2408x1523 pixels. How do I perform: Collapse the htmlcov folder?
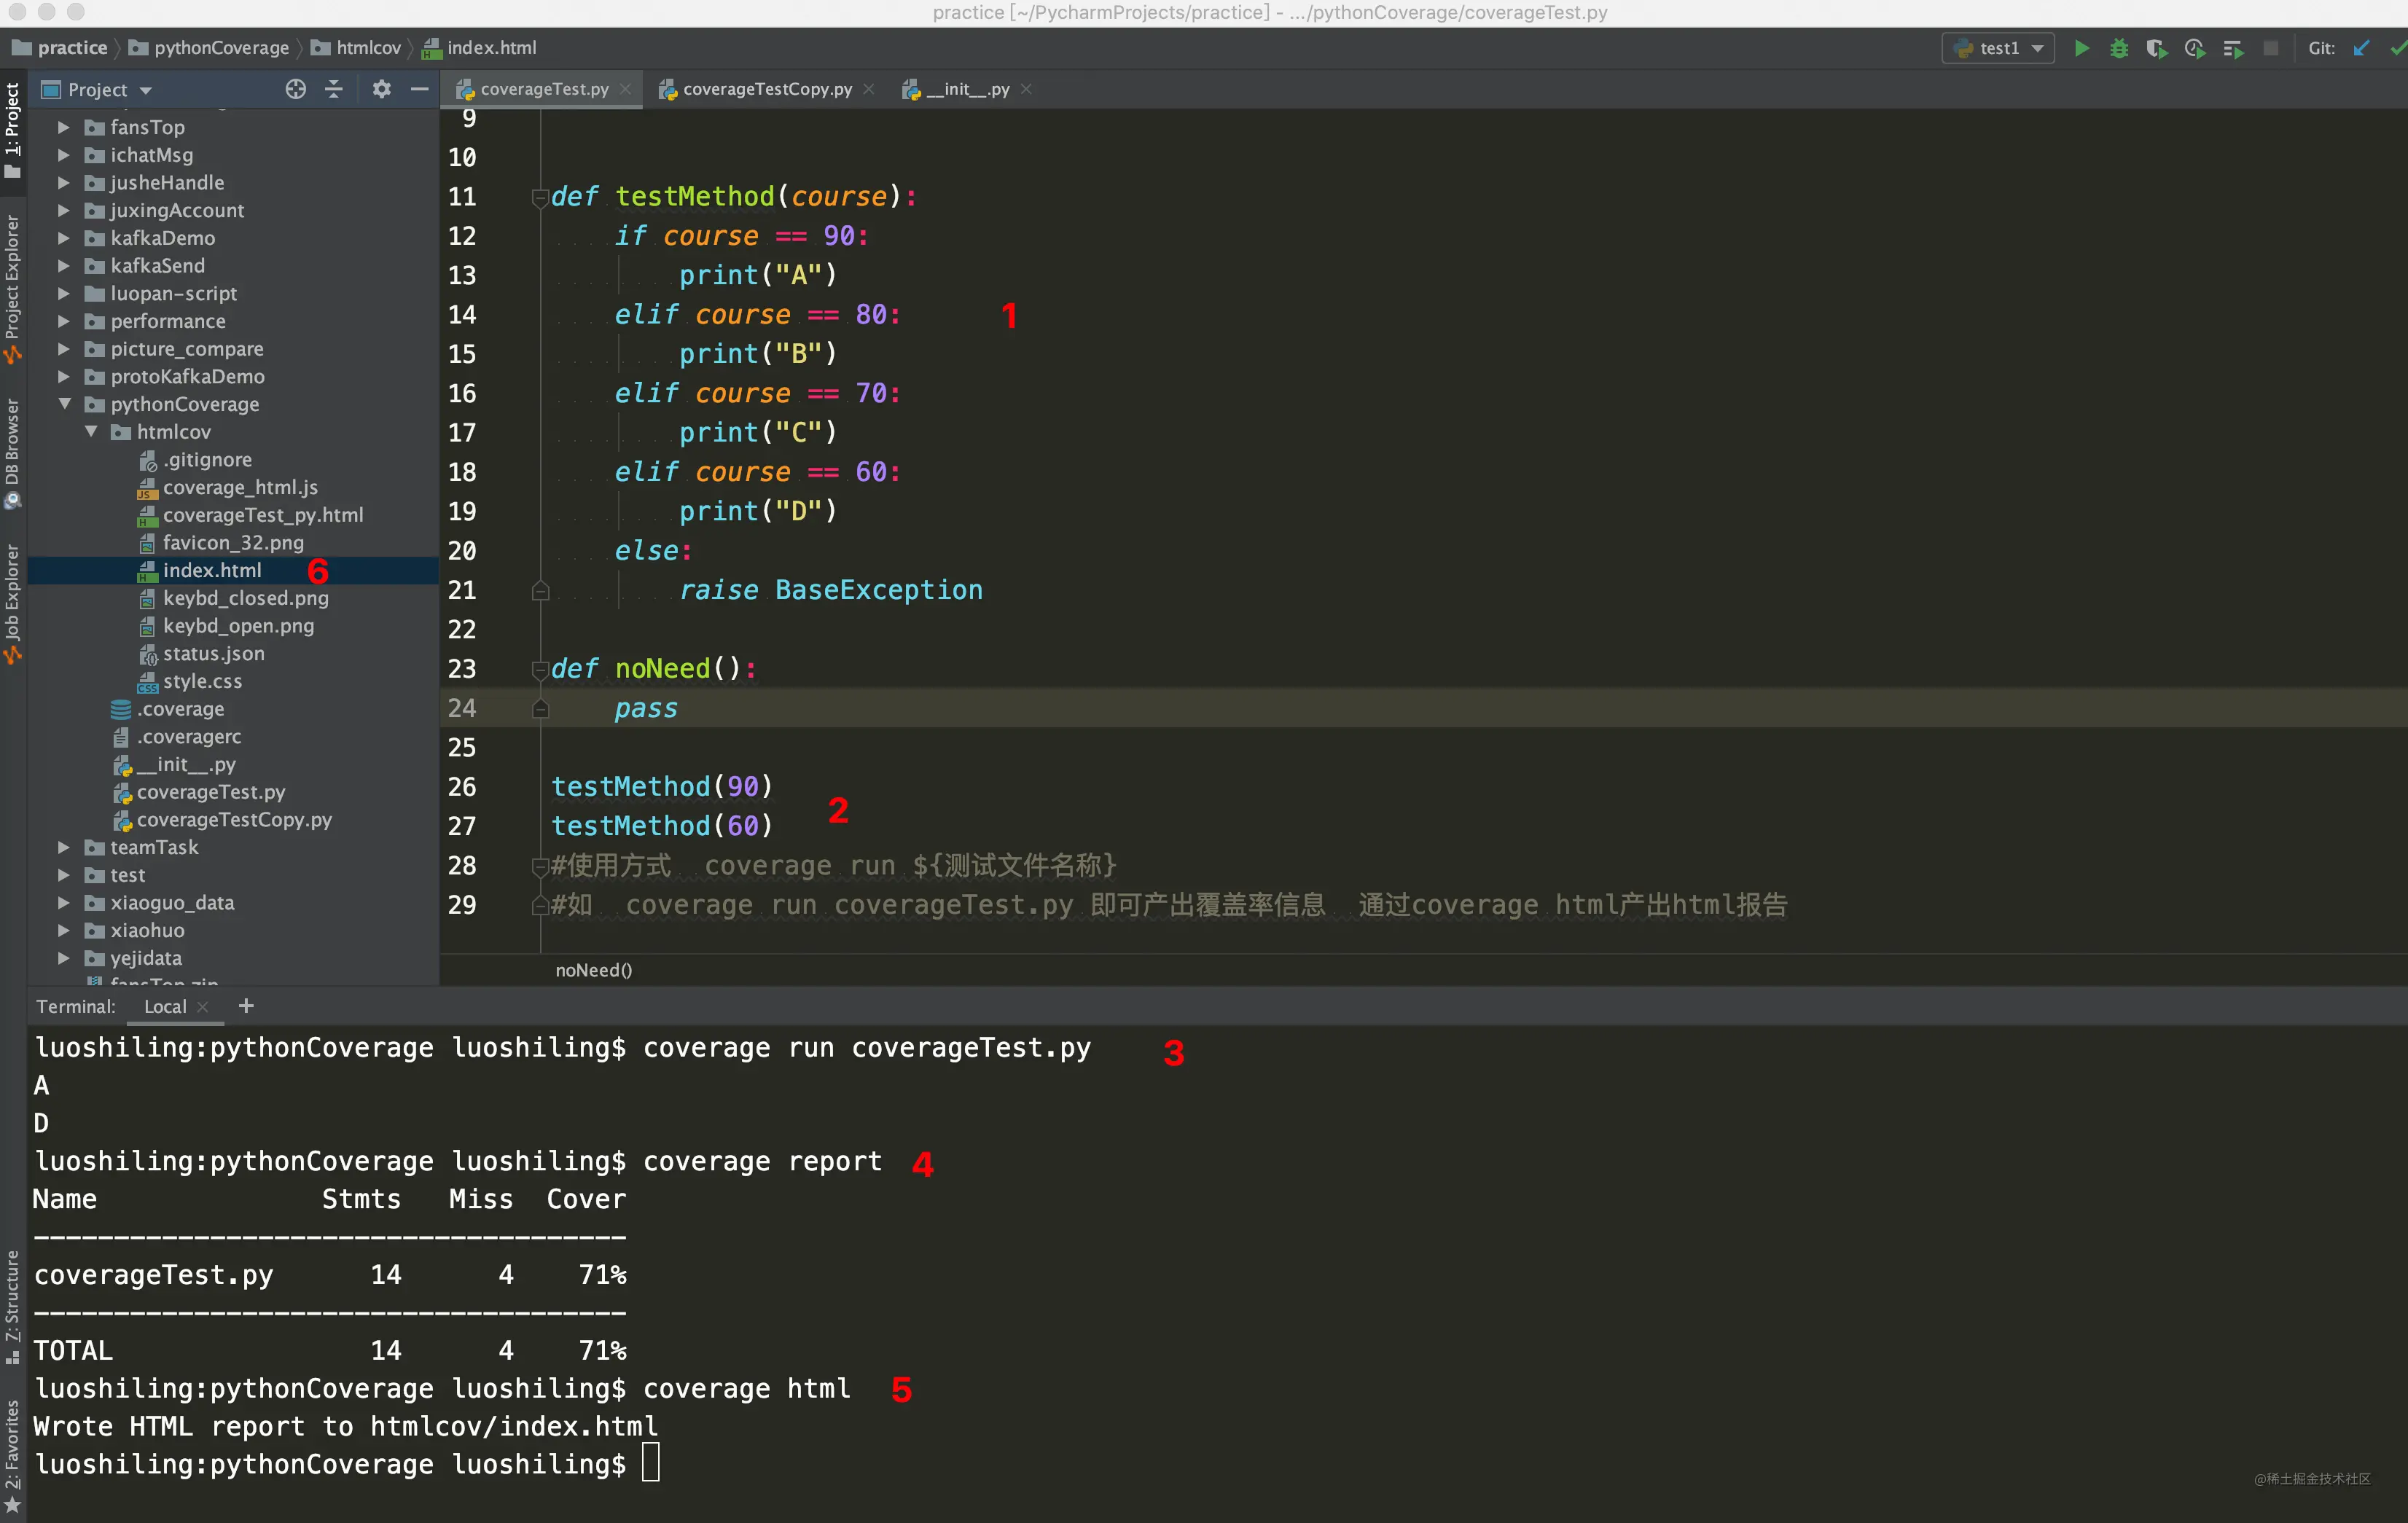[91, 432]
